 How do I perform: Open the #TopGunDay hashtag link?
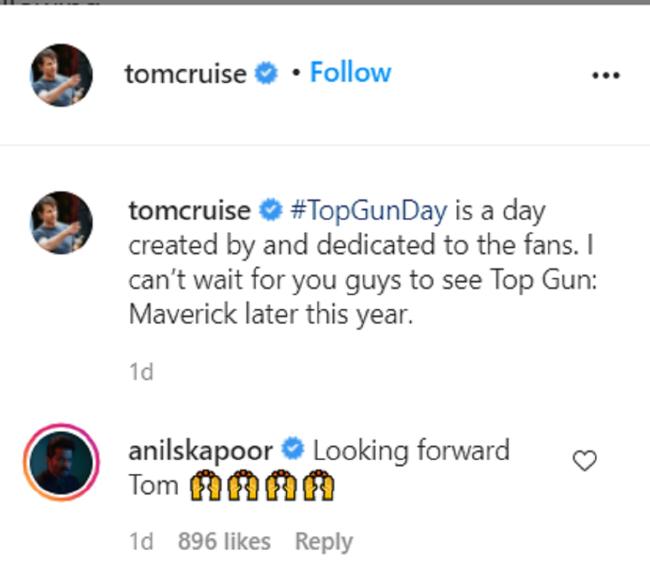point(369,211)
